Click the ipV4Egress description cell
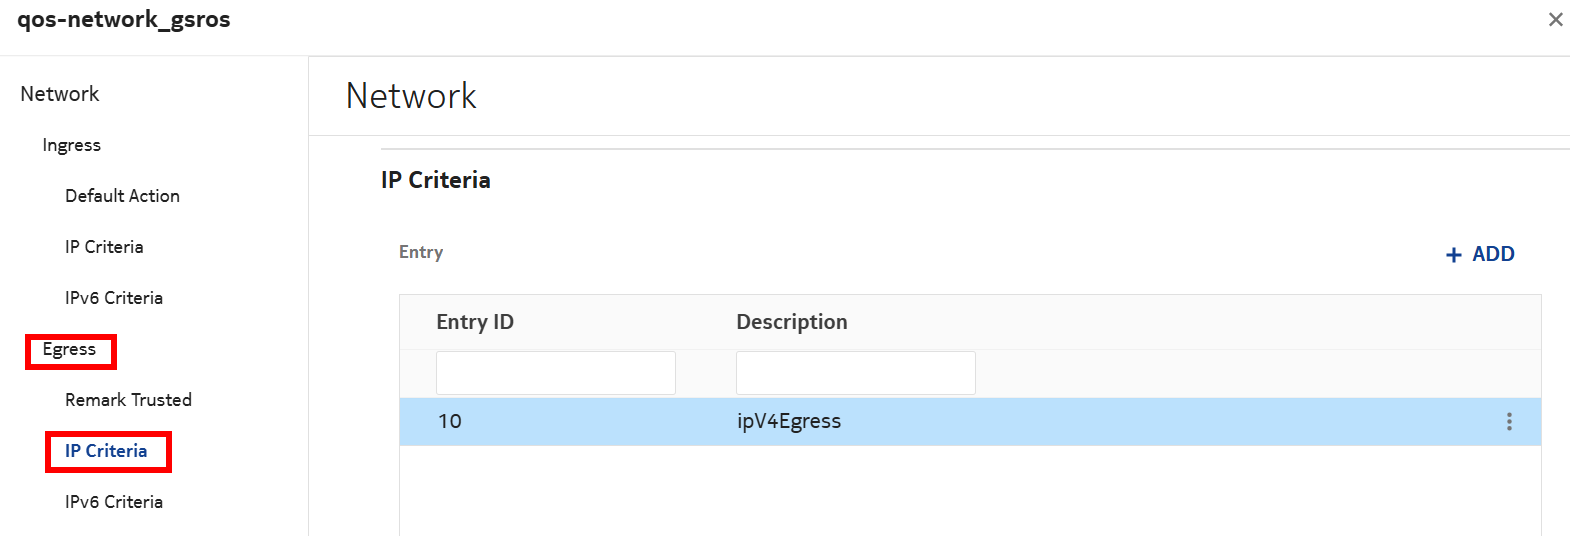Screen dimensions: 1570x536 789,422
